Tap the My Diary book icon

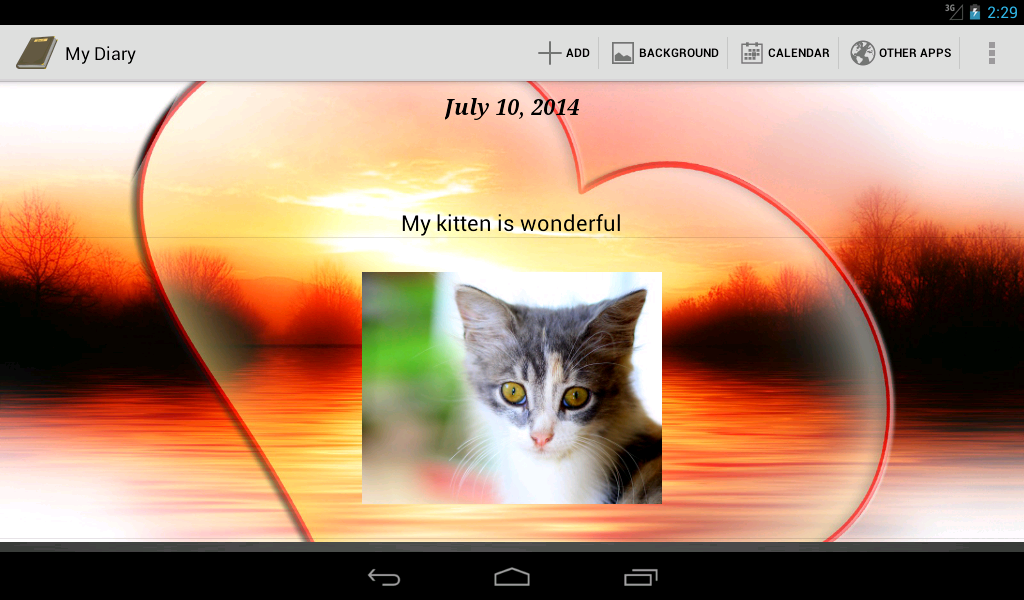point(37,53)
